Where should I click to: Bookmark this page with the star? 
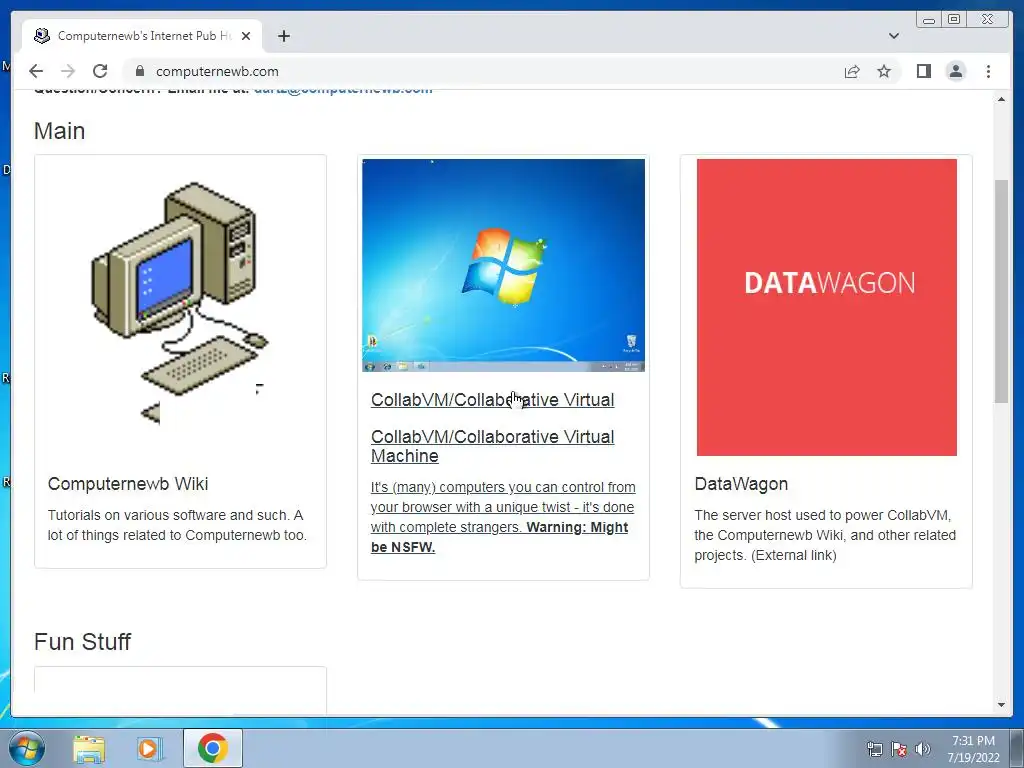coord(884,71)
